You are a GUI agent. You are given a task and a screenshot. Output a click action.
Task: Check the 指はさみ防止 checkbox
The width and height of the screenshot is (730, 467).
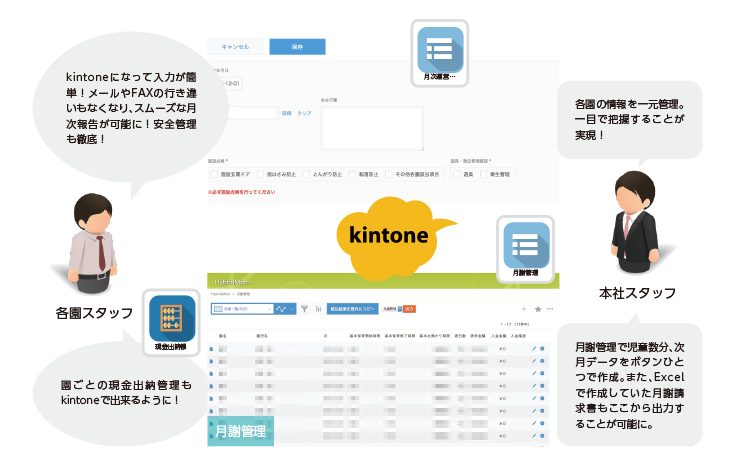260,174
